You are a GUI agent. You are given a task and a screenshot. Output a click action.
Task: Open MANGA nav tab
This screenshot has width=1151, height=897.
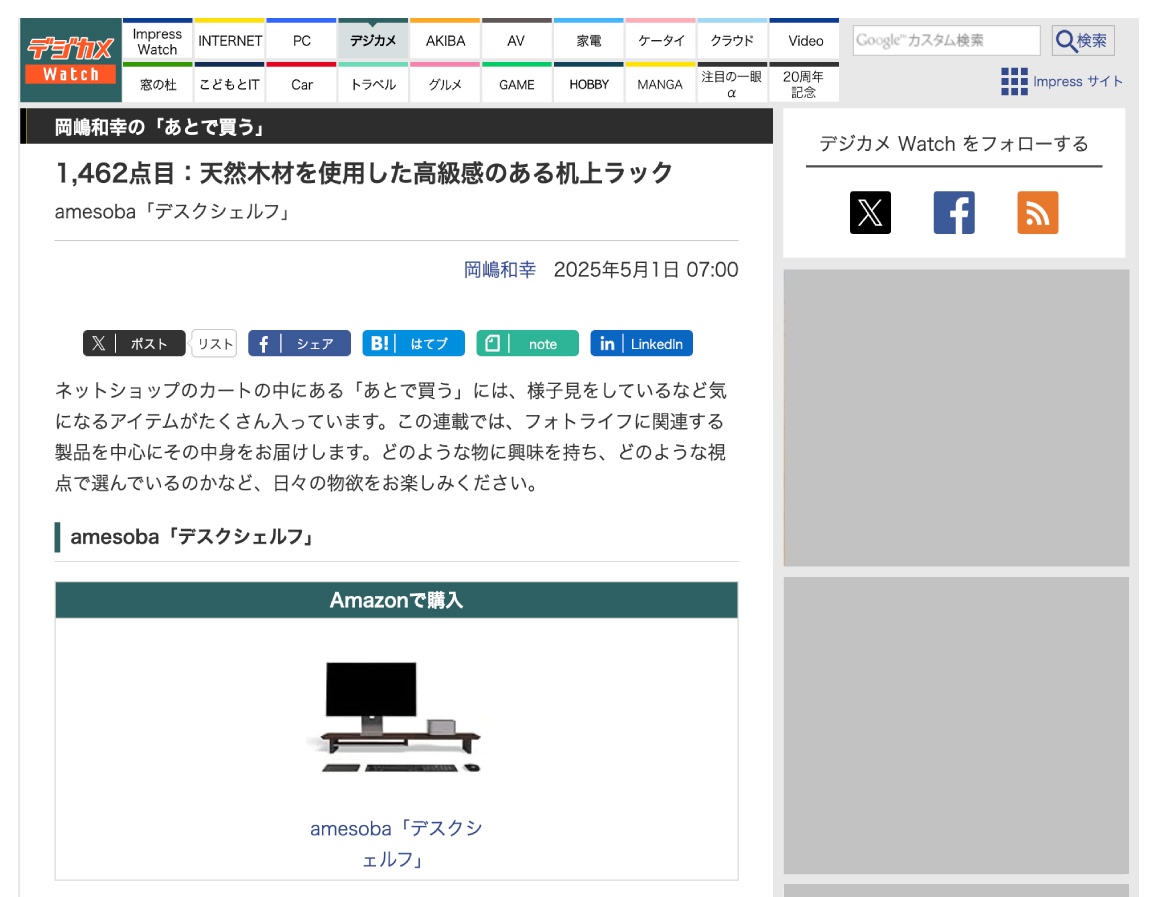click(661, 84)
